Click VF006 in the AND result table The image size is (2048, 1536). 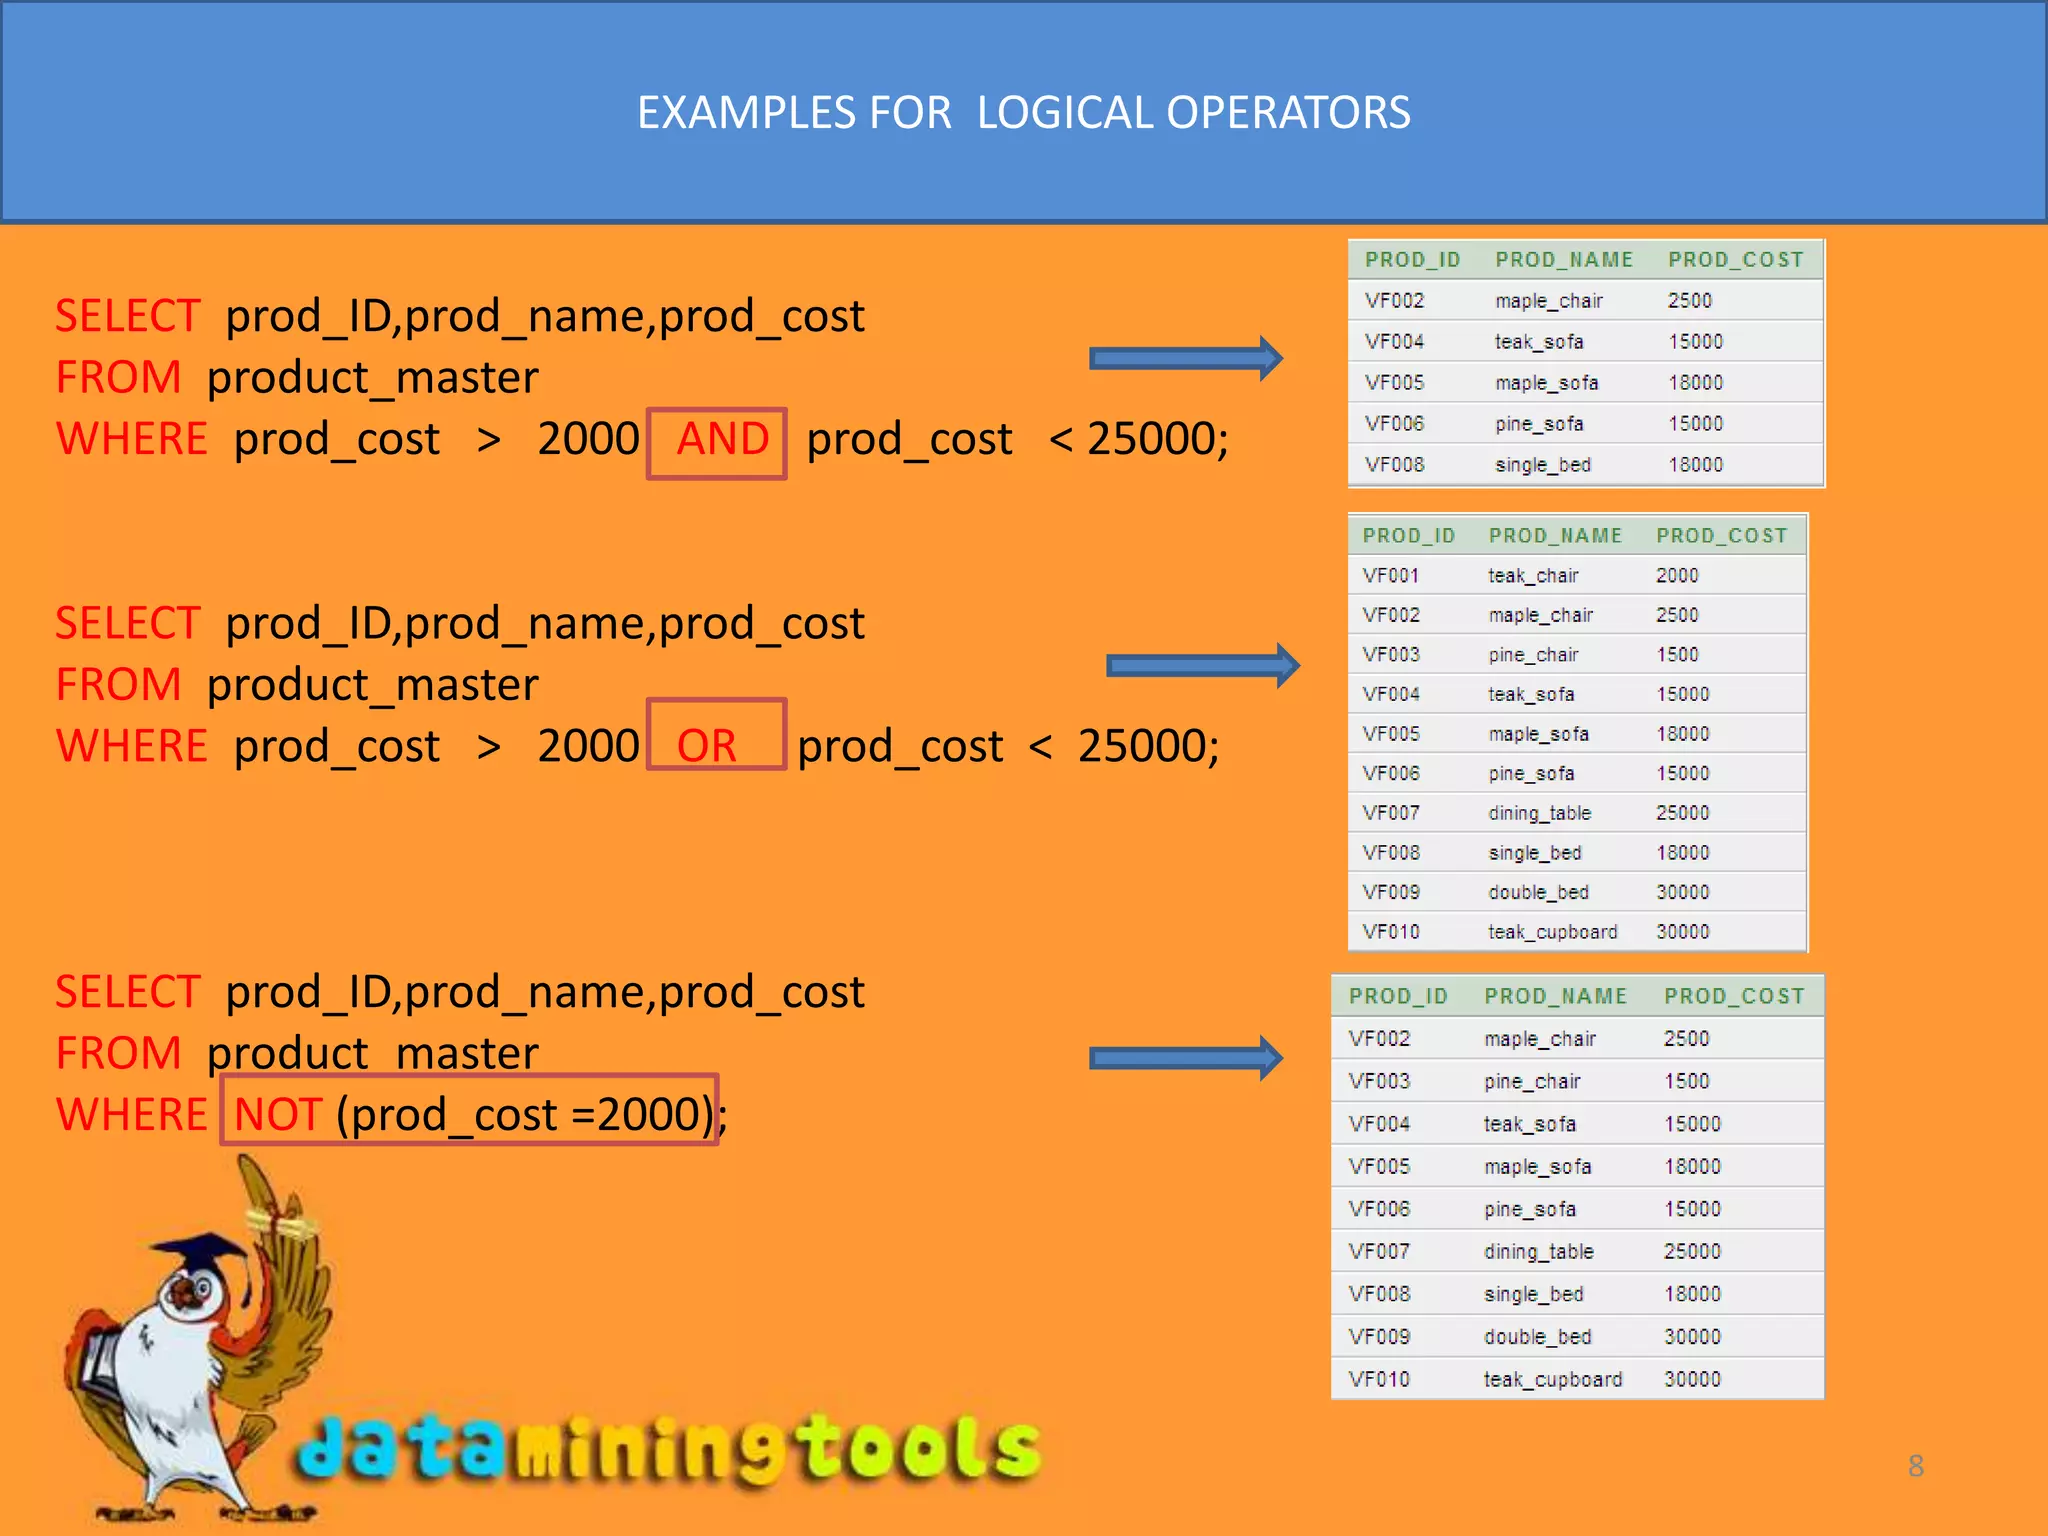pyautogui.click(x=1394, y=424)
